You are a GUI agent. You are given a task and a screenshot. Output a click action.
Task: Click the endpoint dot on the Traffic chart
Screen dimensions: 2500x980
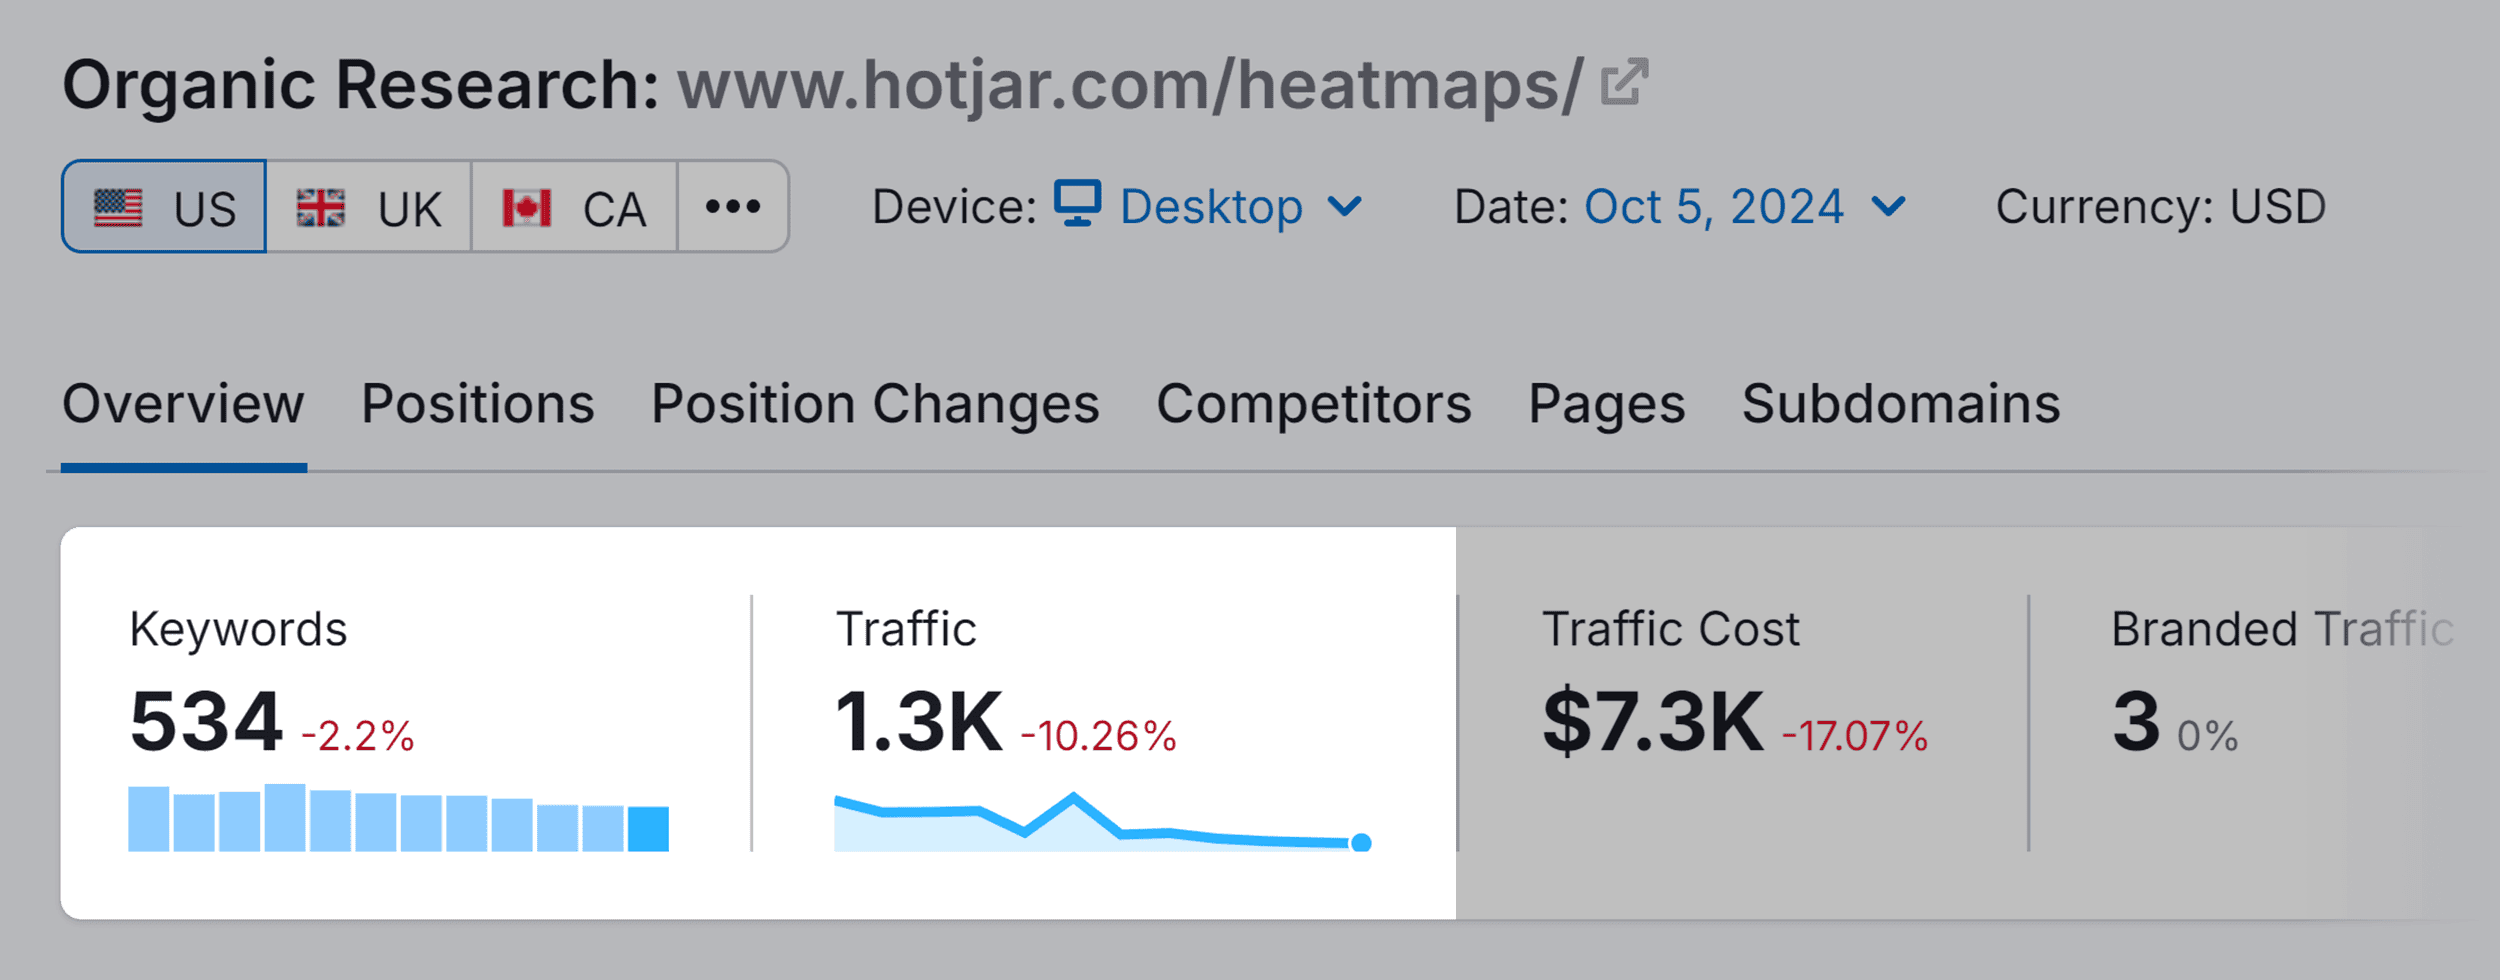[1362, 845]
